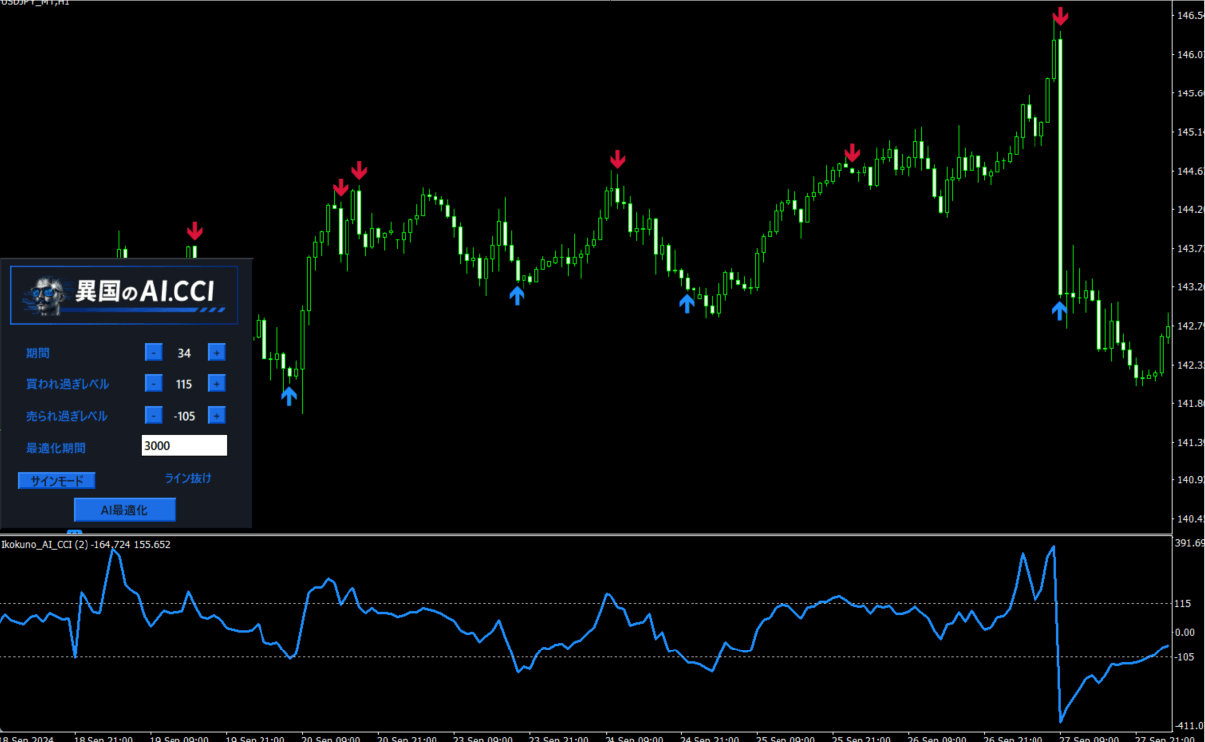Click the plus icon beside 買われ過ぎレベル
Image resolution: width=1205 pixels, height=742 pixels.
click(216, 383)
